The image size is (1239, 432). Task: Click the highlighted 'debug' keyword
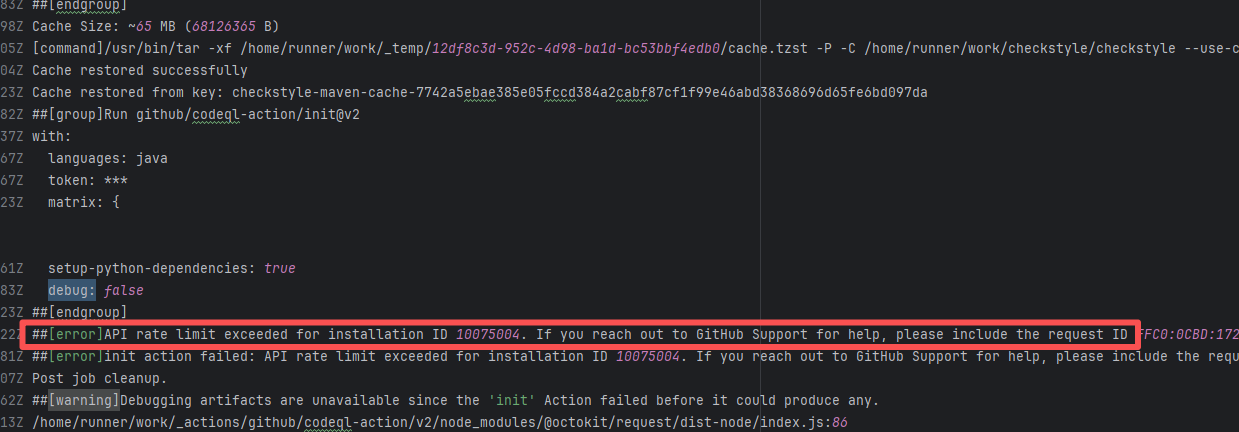[70, 290]
